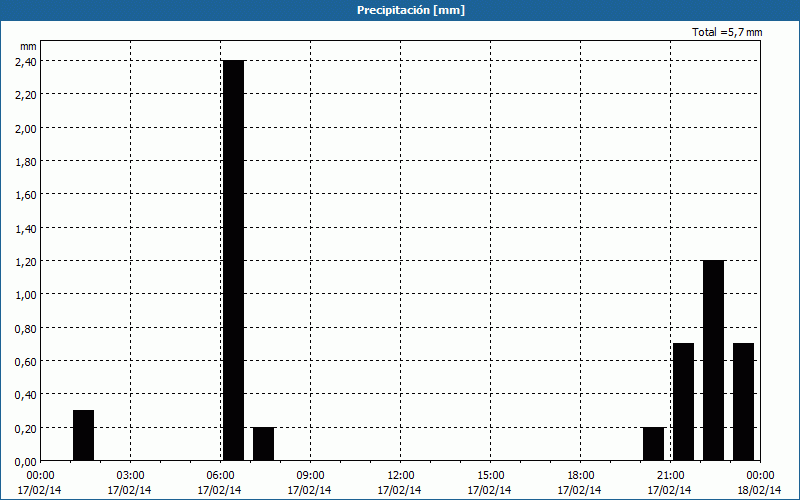
Task: Select the 2,00 y-axis value
Action: click(26, 128)
